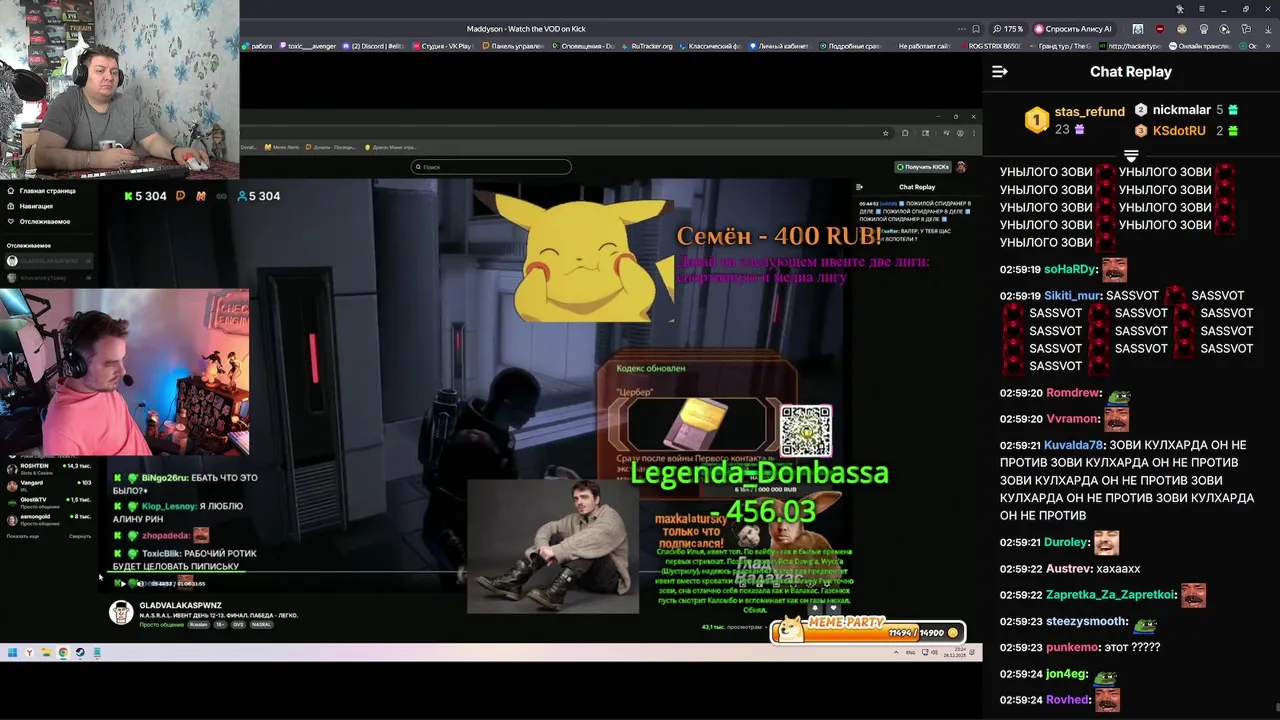Click Romdrew username in chat

pos(1072,393)
